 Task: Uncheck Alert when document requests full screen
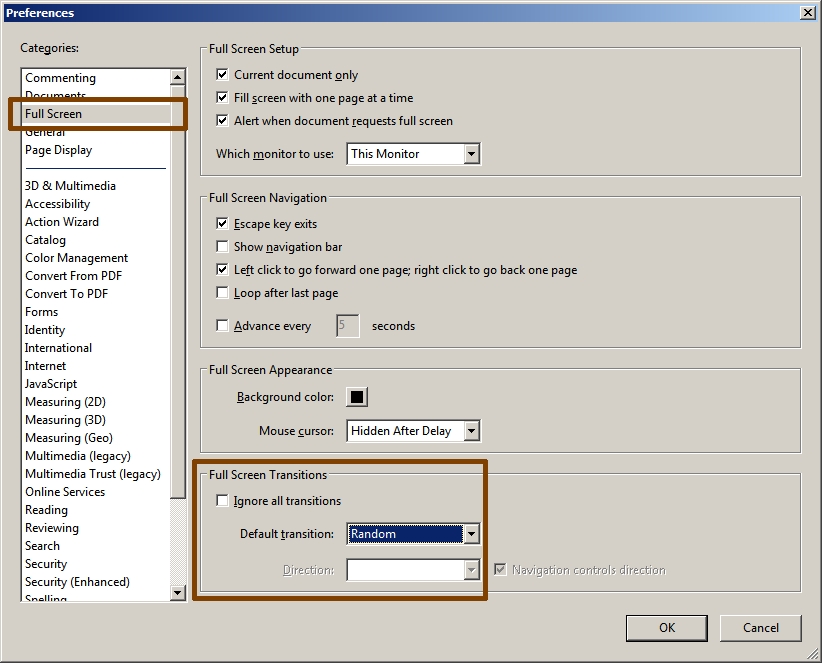(x=222, y=121)
